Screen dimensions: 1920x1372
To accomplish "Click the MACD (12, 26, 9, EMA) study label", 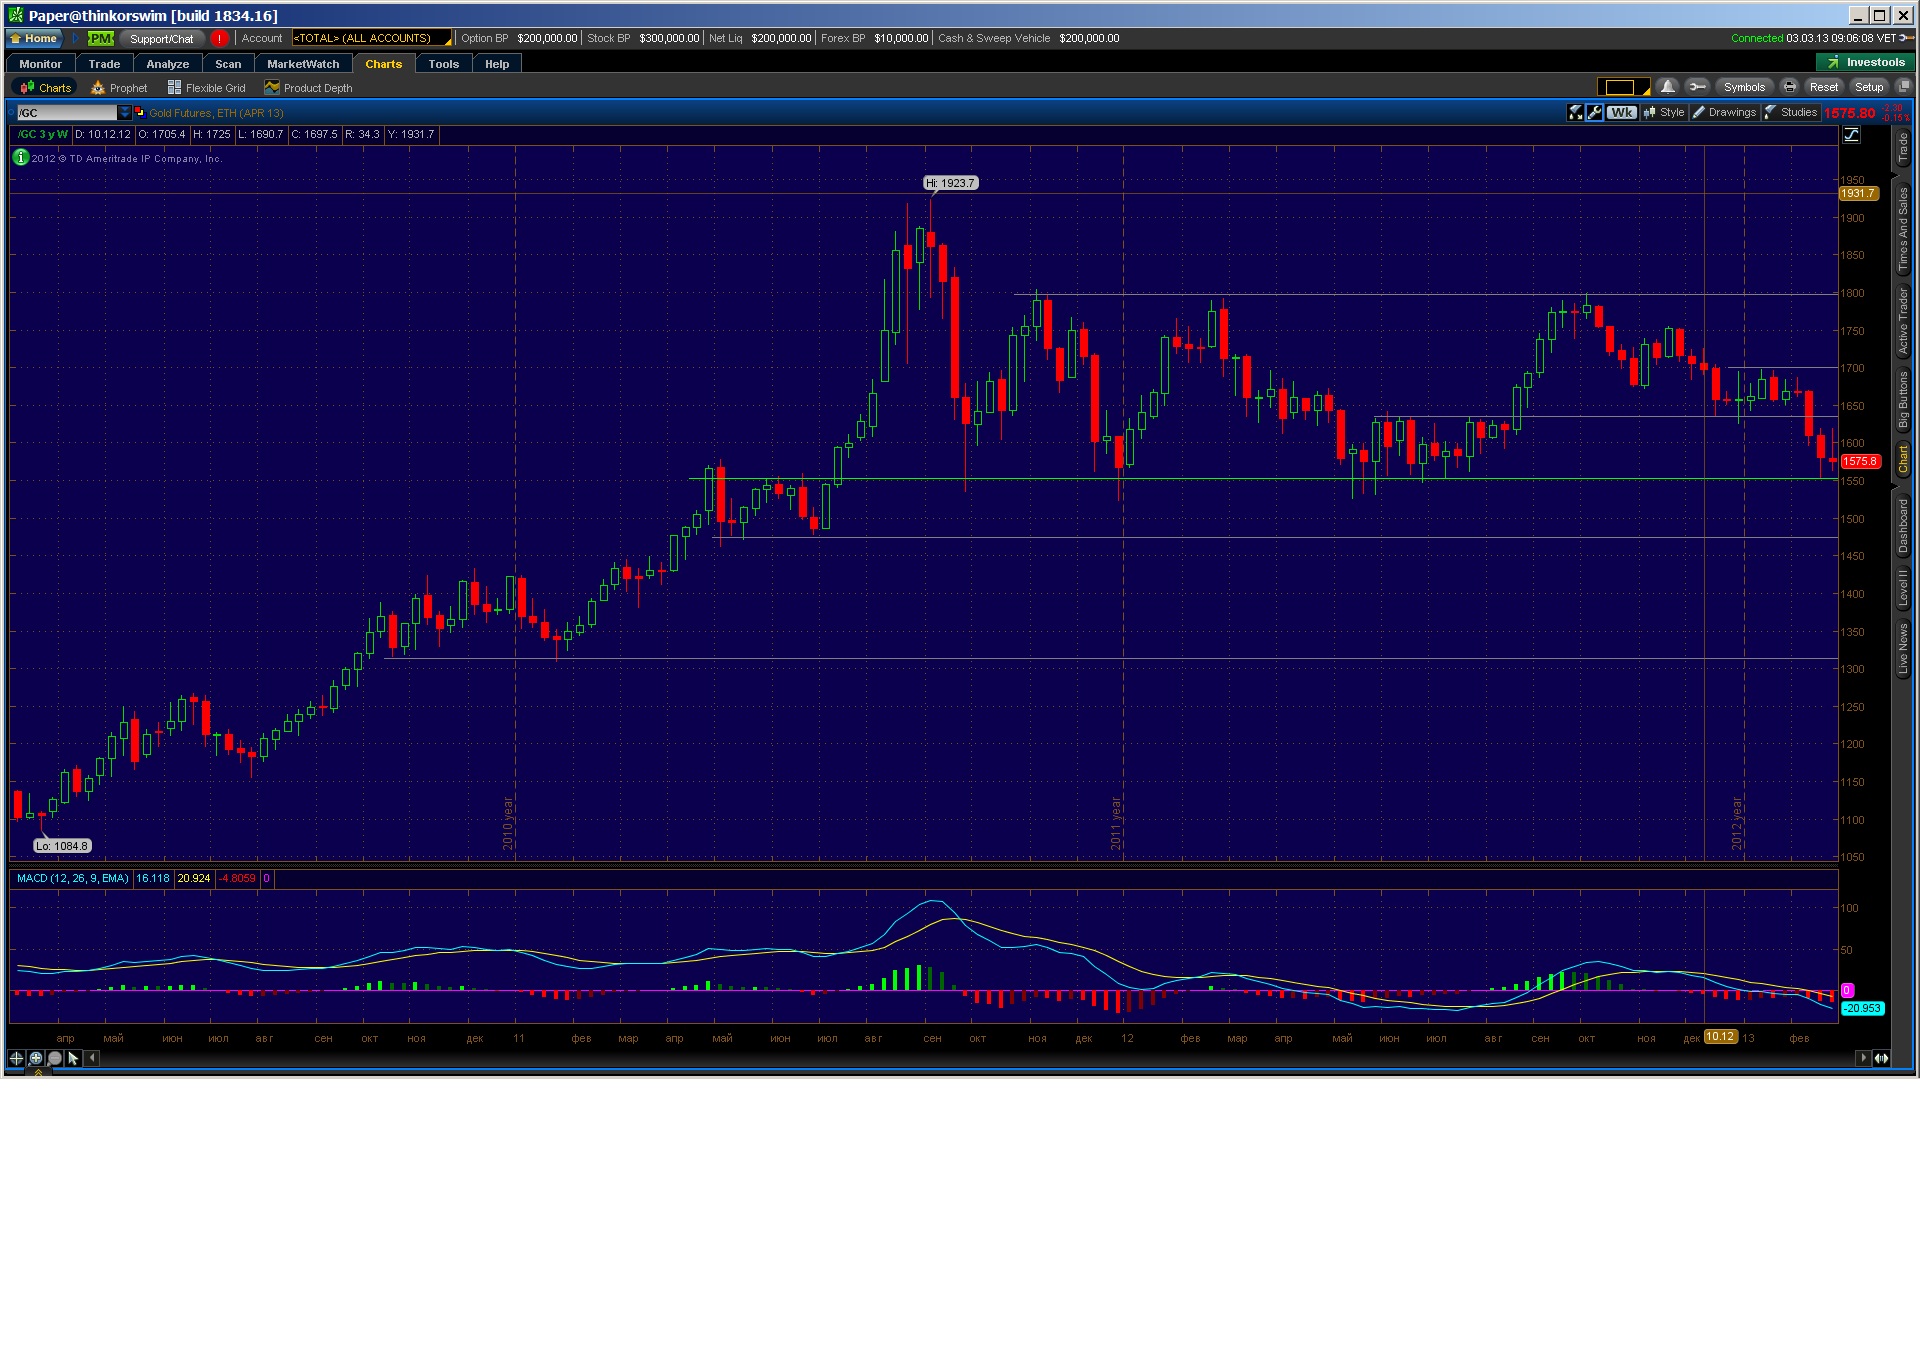I will (x=72, y=878).
